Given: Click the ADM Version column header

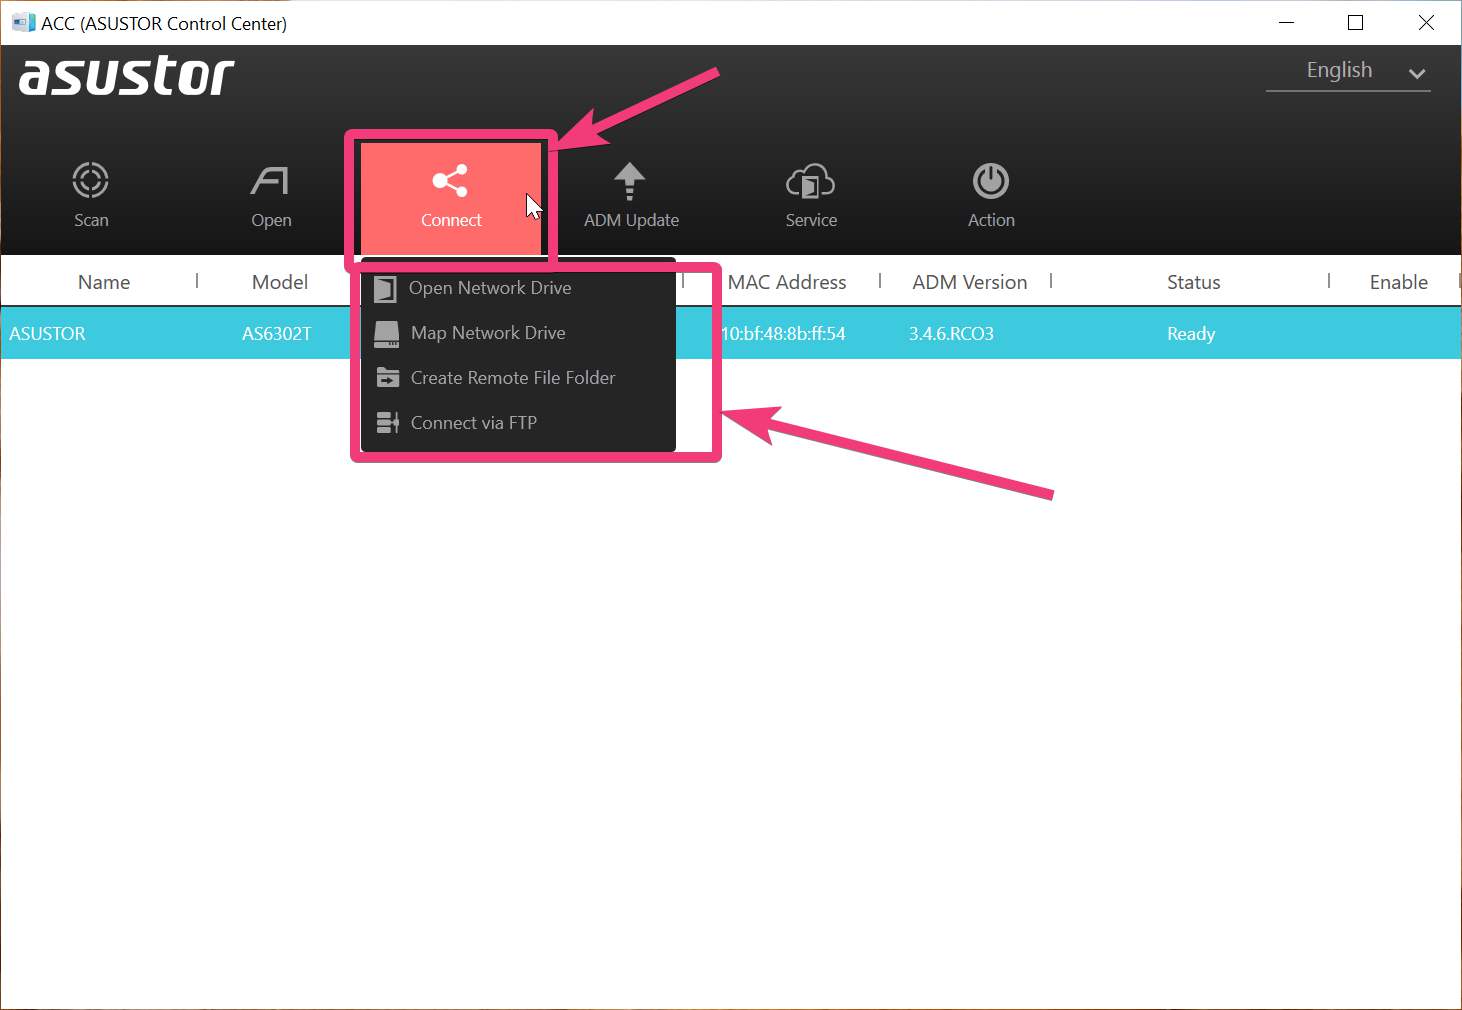Looking at the screenshot, I should (970, 282).
